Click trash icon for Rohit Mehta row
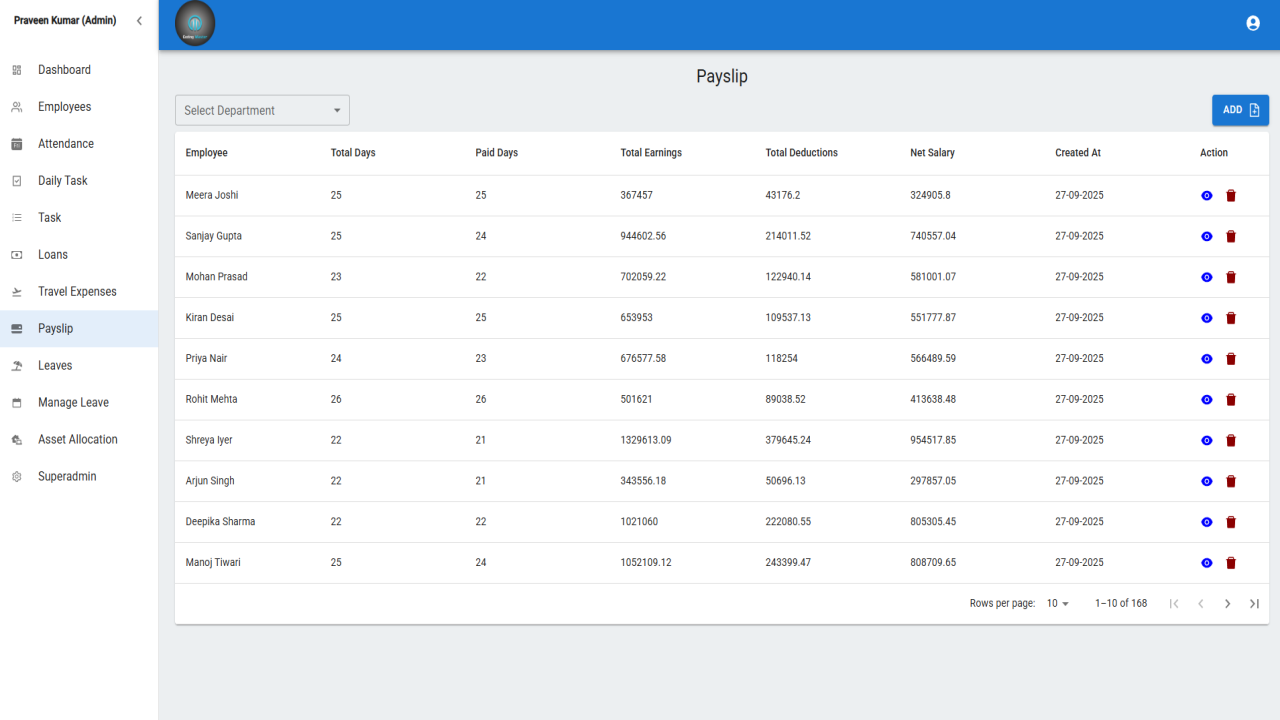This screenshot has width=1280, height=720. (x=1231, y=400)
